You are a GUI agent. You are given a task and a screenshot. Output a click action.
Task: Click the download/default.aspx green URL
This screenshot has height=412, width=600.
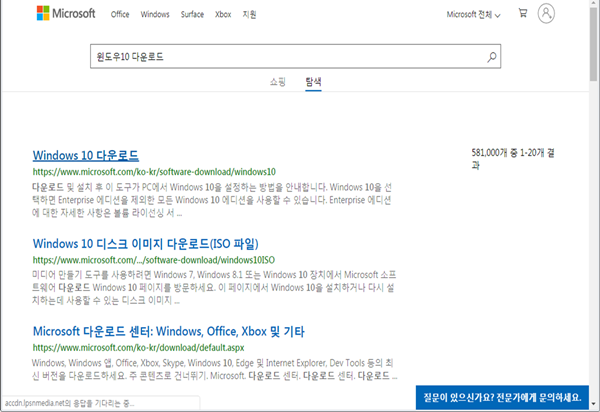[138, 348]
